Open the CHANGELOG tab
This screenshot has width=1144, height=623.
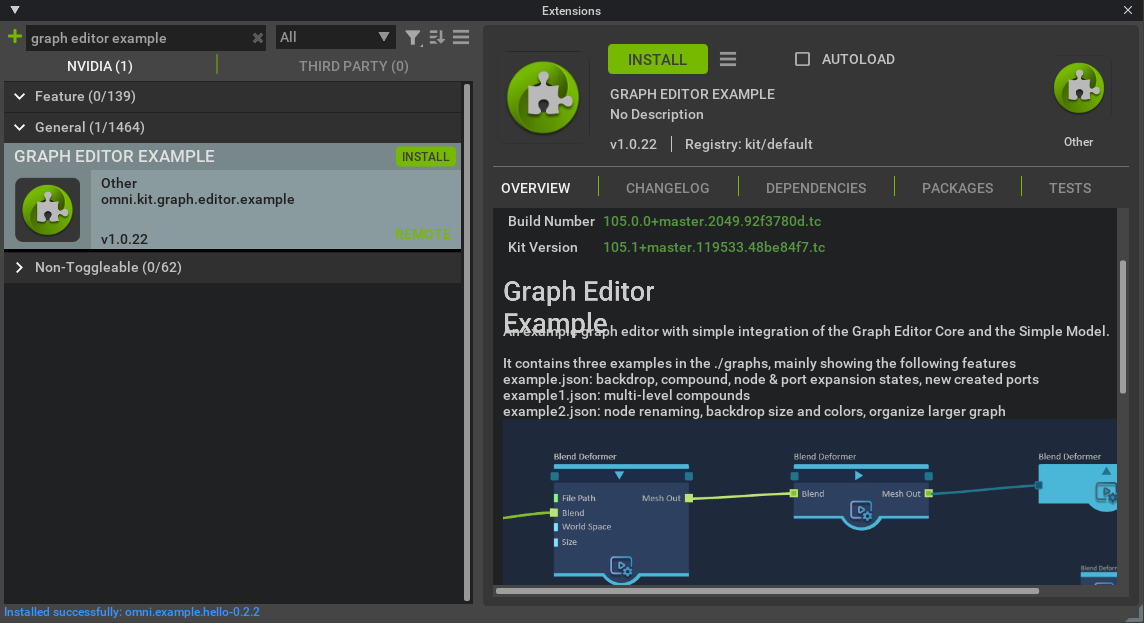[668, 188]
